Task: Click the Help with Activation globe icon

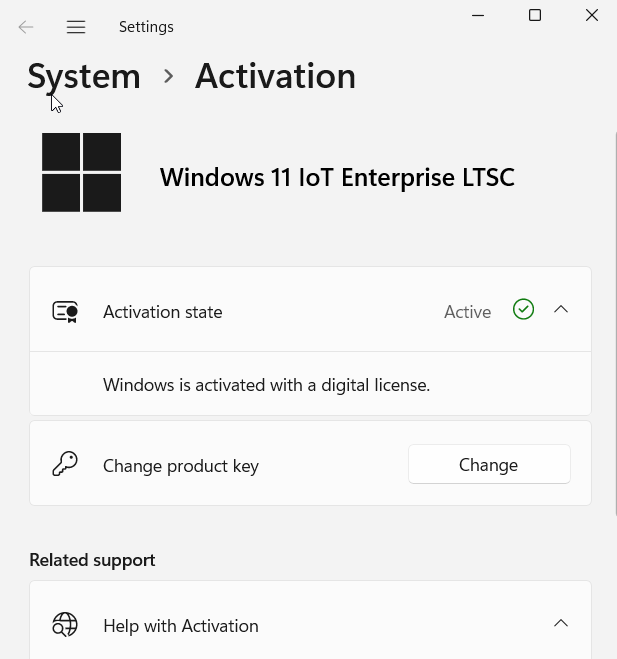Action: coord(65,625)
